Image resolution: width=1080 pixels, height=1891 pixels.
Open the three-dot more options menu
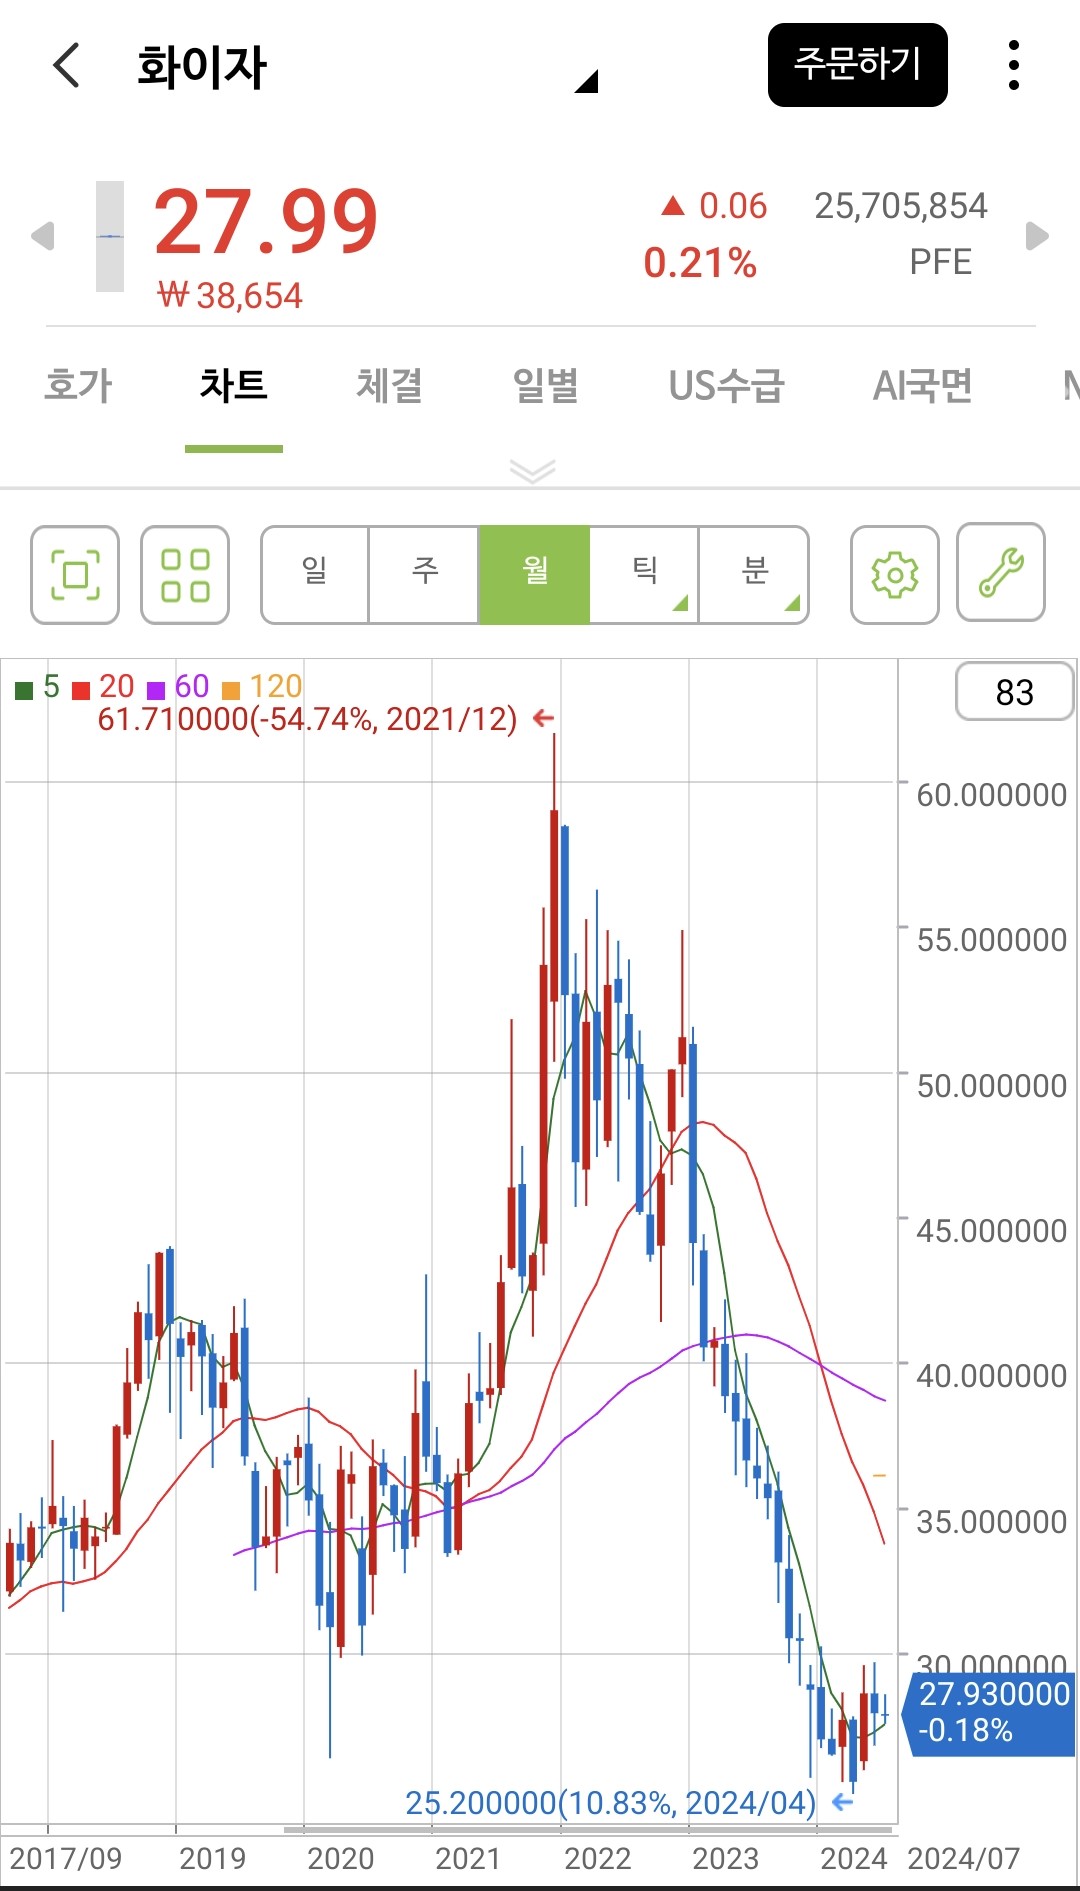pyautogui.click(x=1014, y=66)
